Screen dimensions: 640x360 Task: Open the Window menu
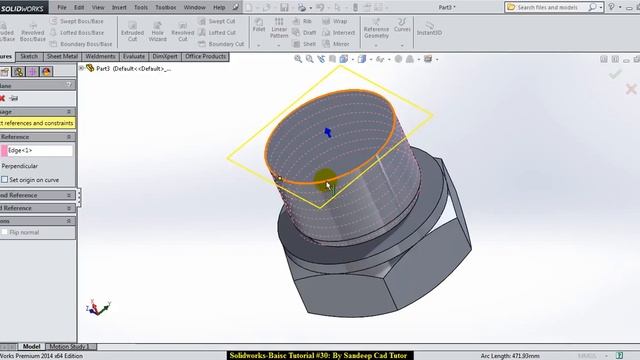tap(195, 7)
